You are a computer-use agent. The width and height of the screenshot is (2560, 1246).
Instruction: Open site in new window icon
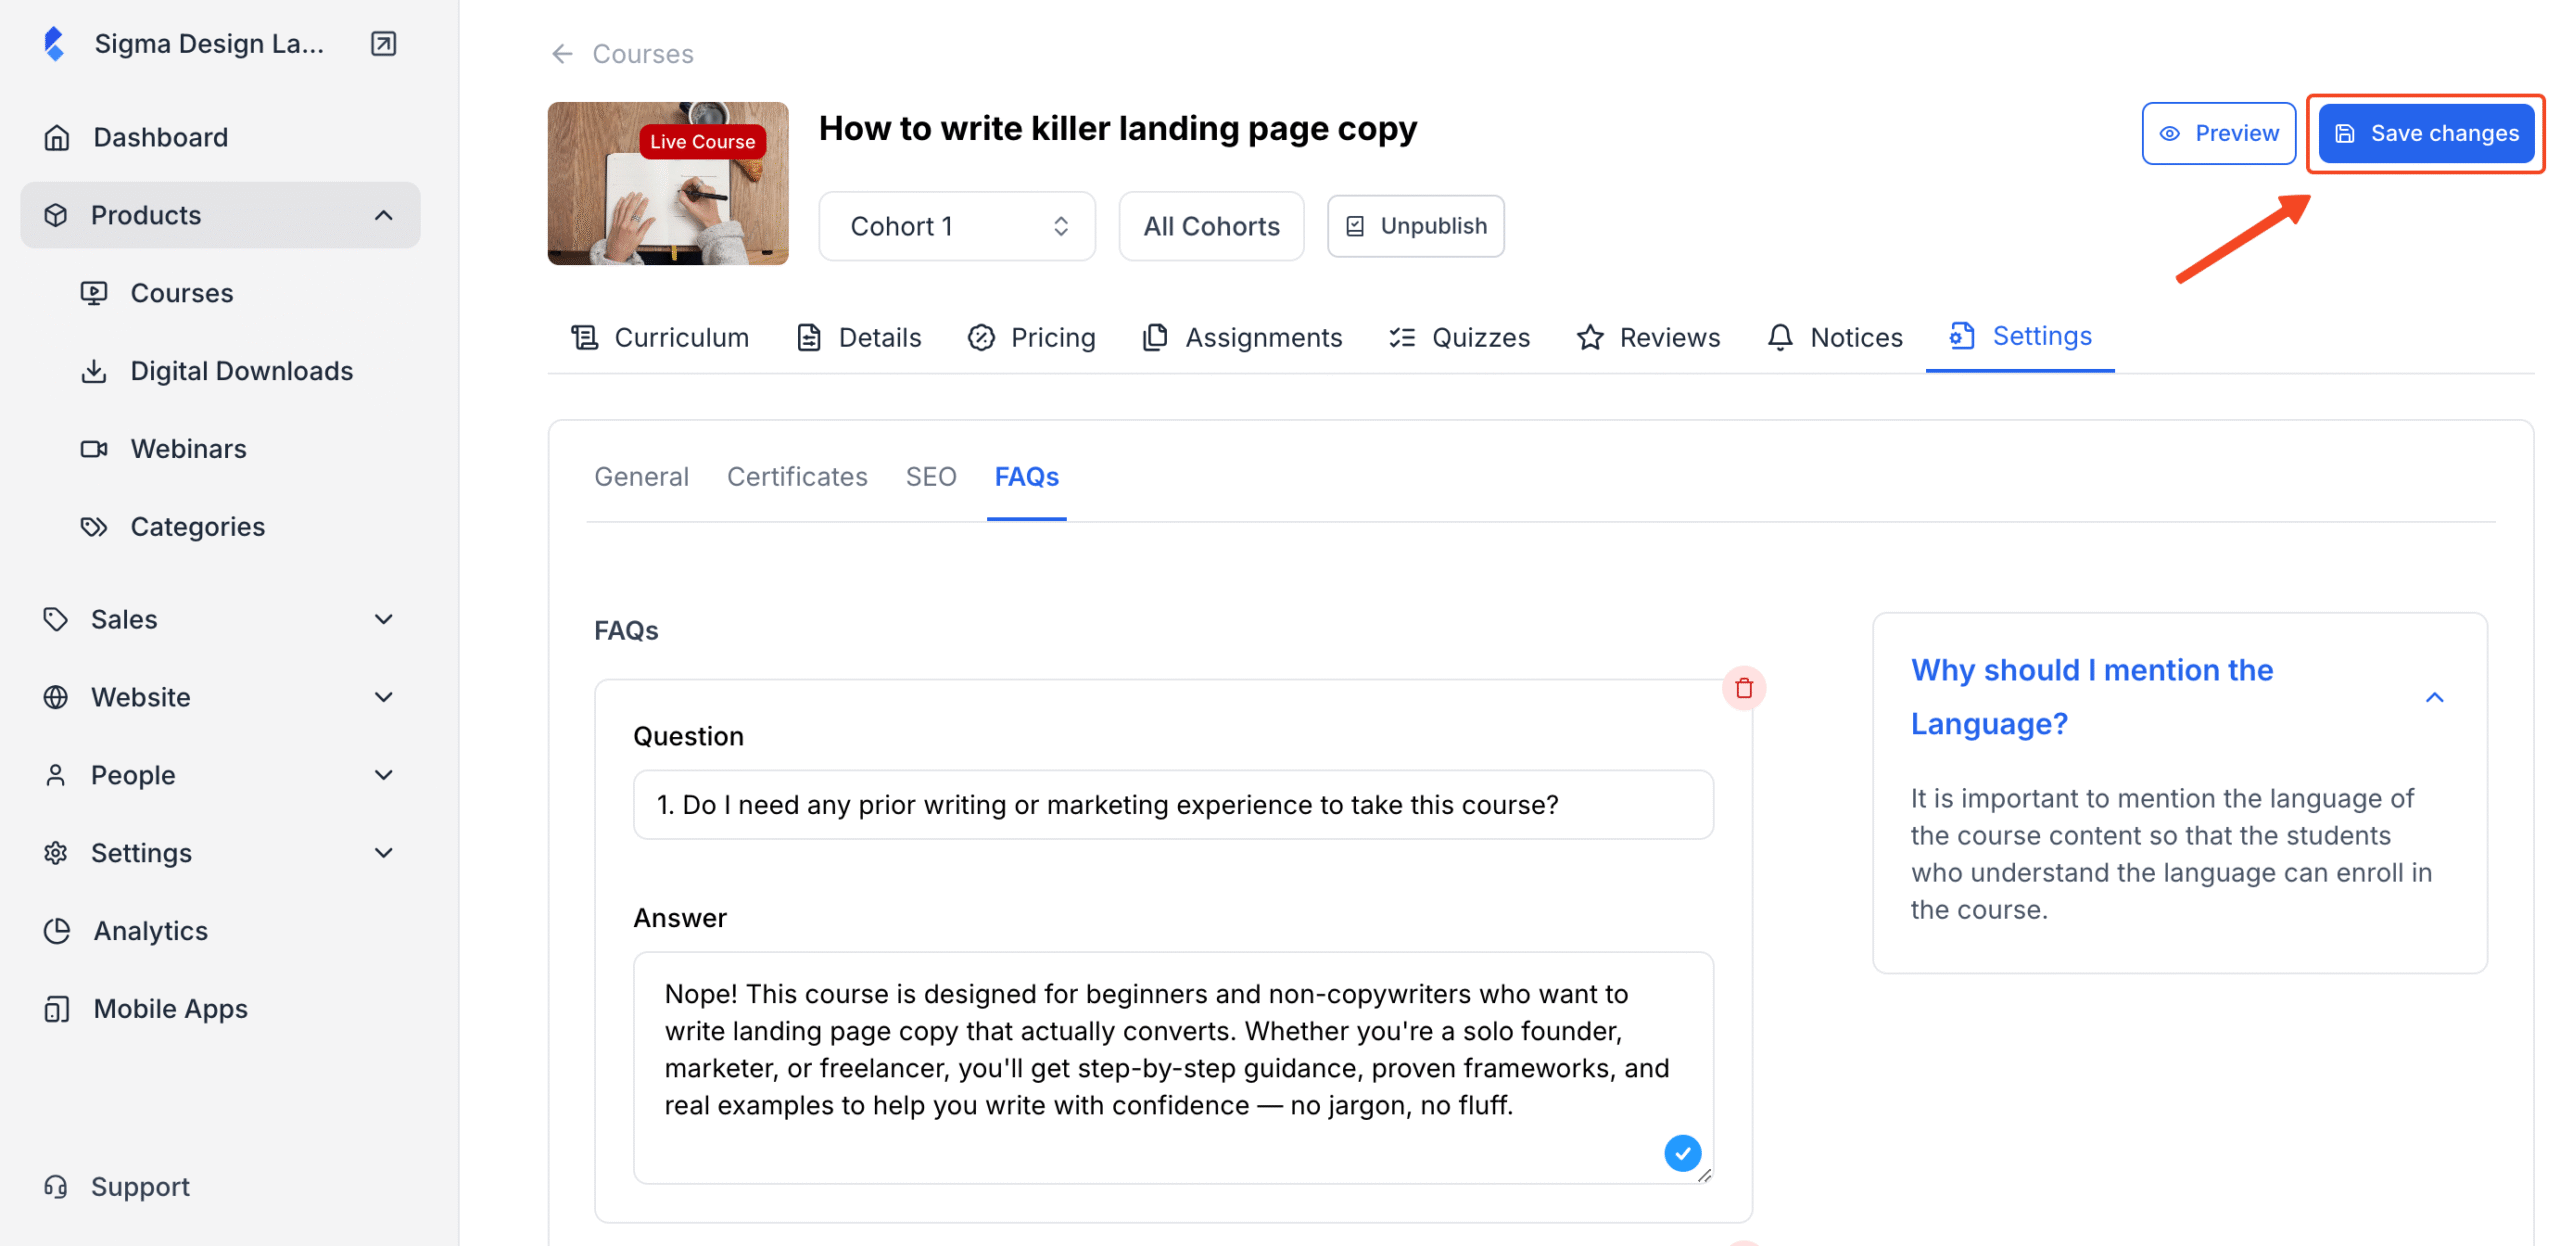(383, 44)
